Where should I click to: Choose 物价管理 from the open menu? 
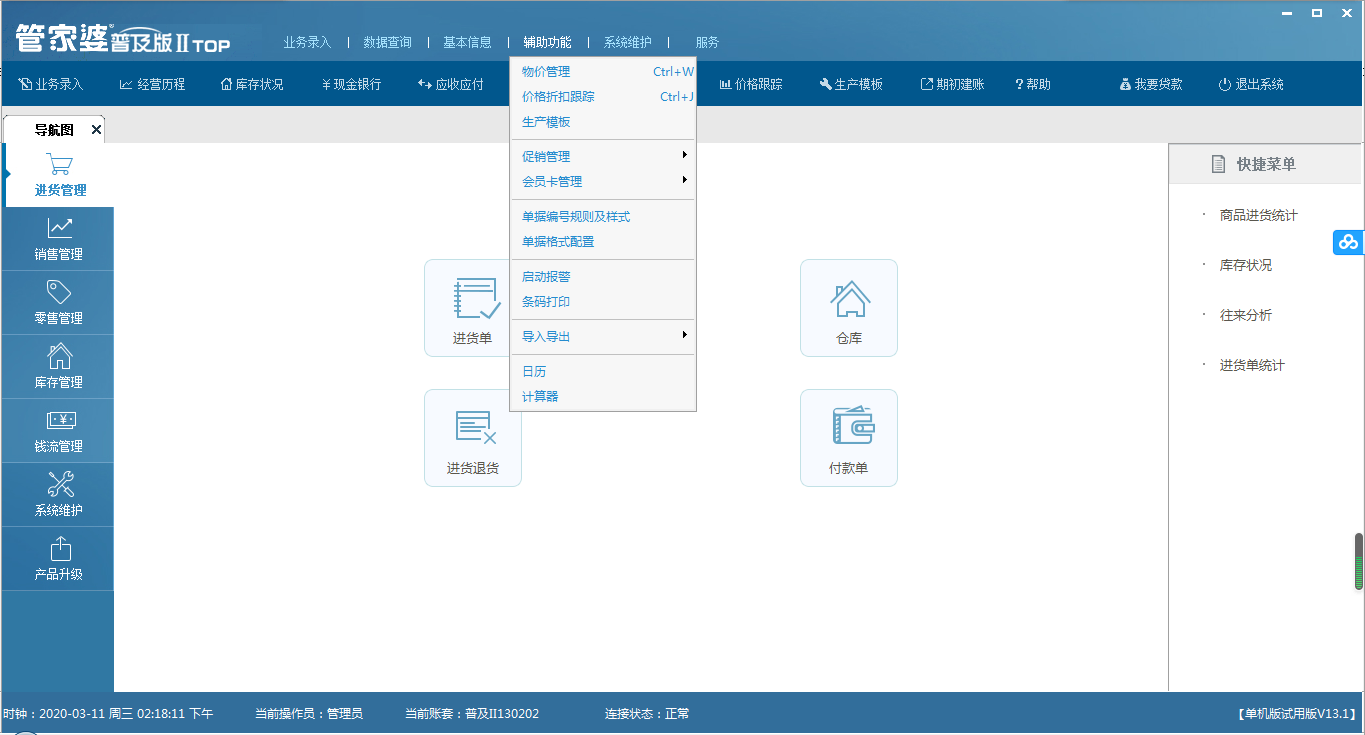click(x=546, y=72)
